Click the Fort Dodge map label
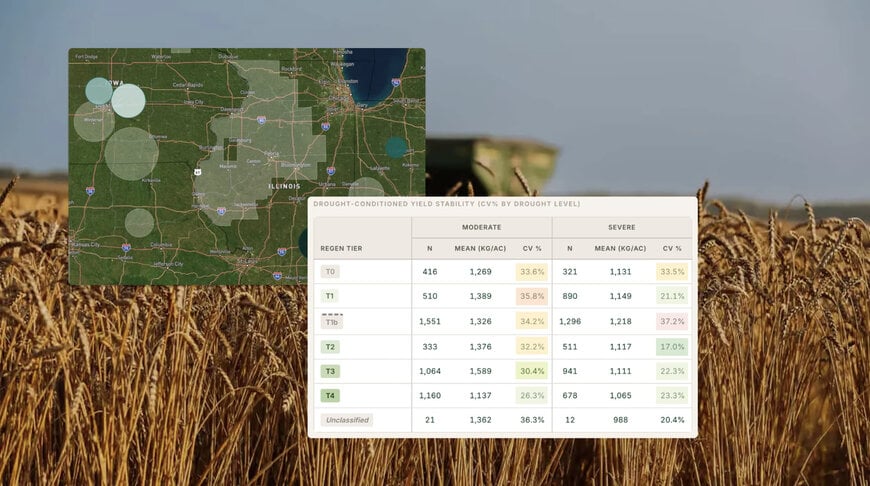Viewport: 870px width, 486px height. (87, 57)
